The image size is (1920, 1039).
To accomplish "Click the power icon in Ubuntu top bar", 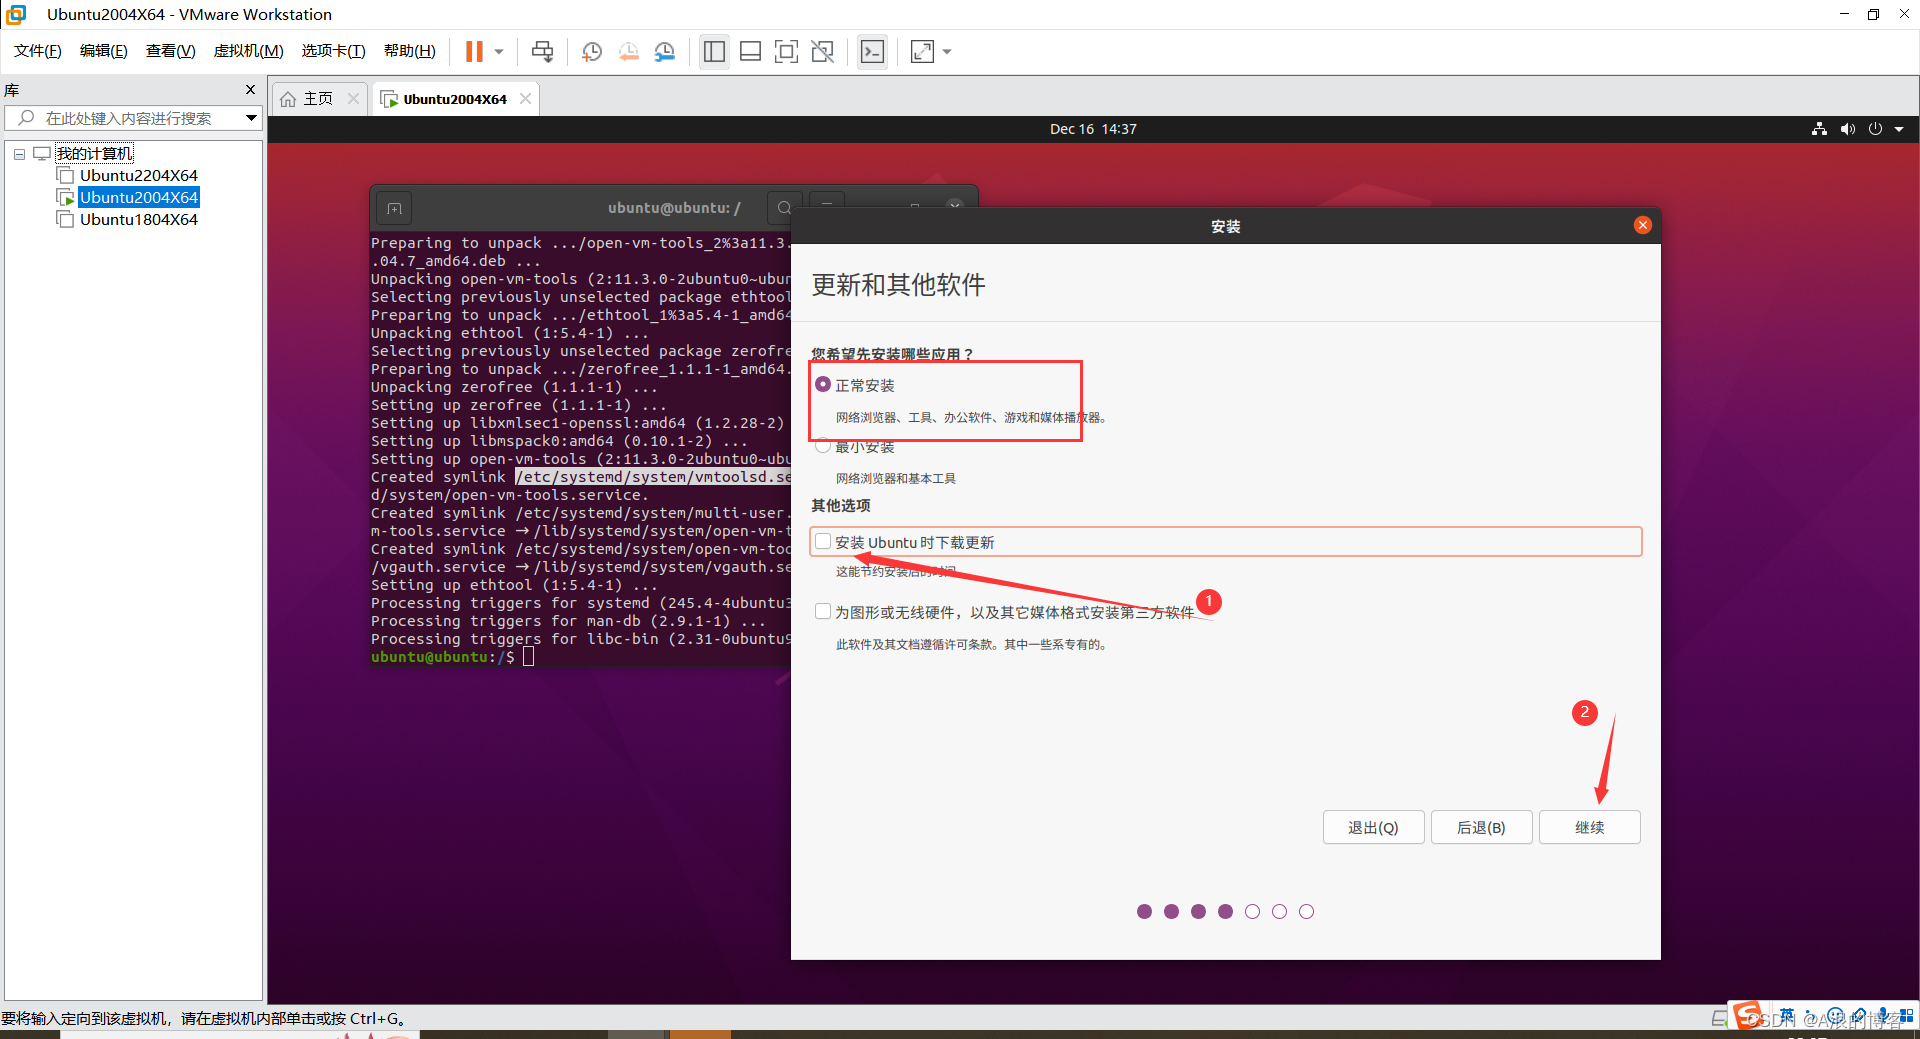I will click(x=1875, y=129).
